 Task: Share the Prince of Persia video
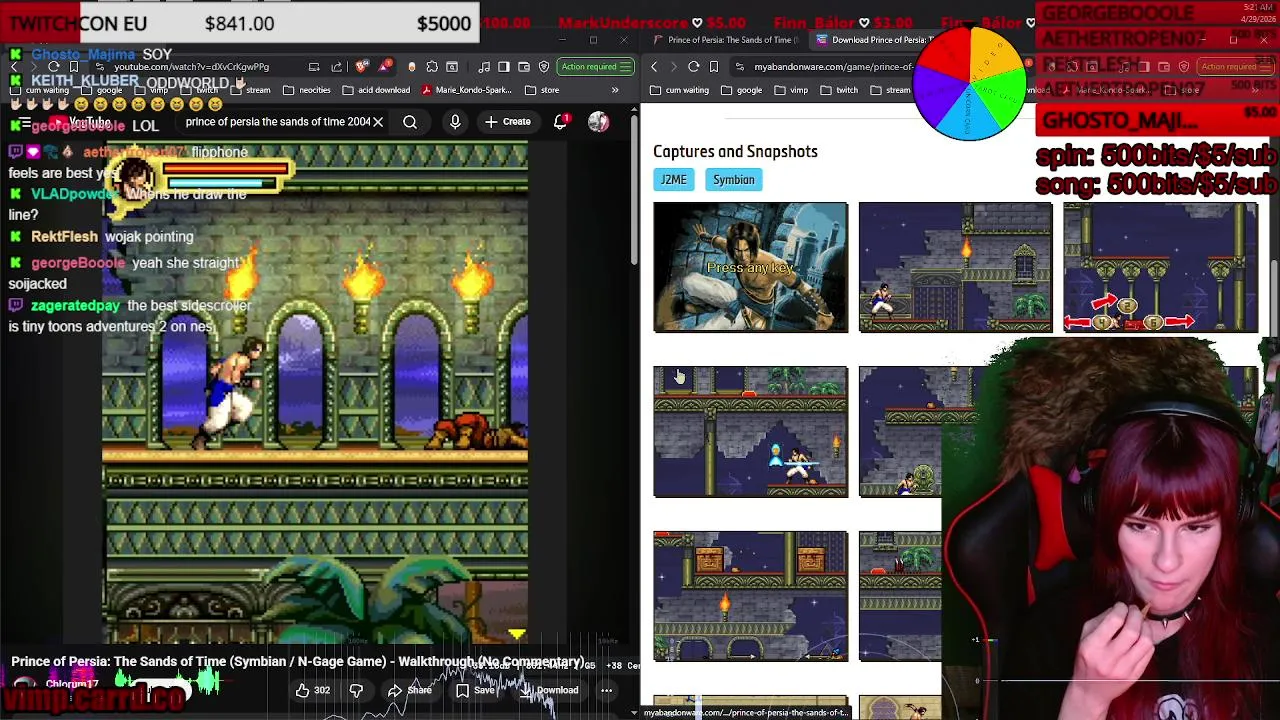(x=409, y=690)
